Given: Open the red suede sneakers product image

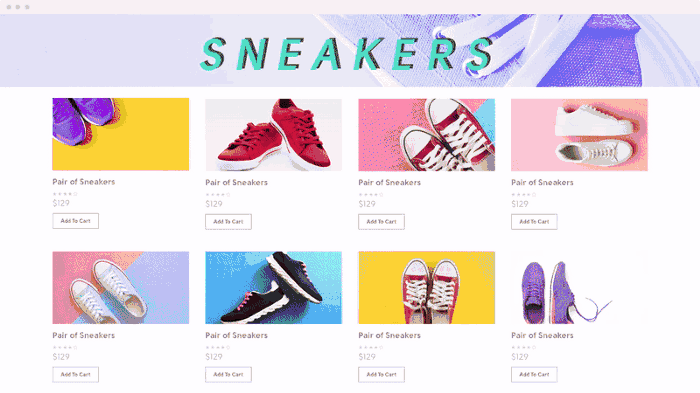Looking at the screenshot, I should click(x=274, y=135).
